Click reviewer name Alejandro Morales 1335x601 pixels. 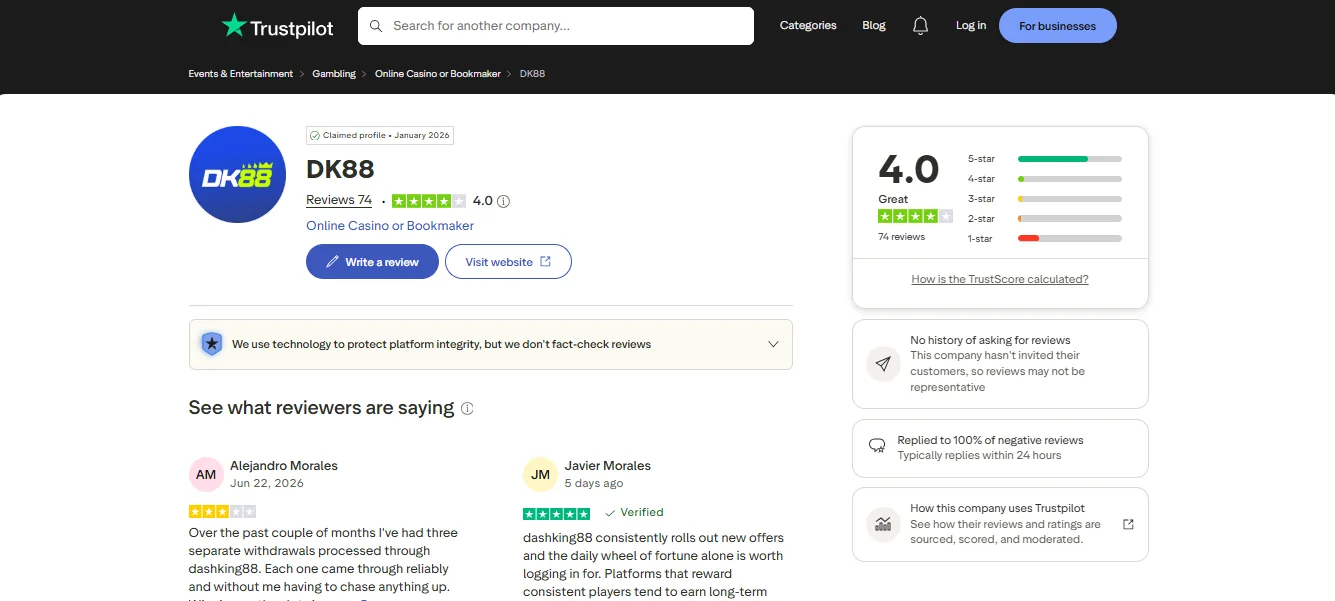284,466
